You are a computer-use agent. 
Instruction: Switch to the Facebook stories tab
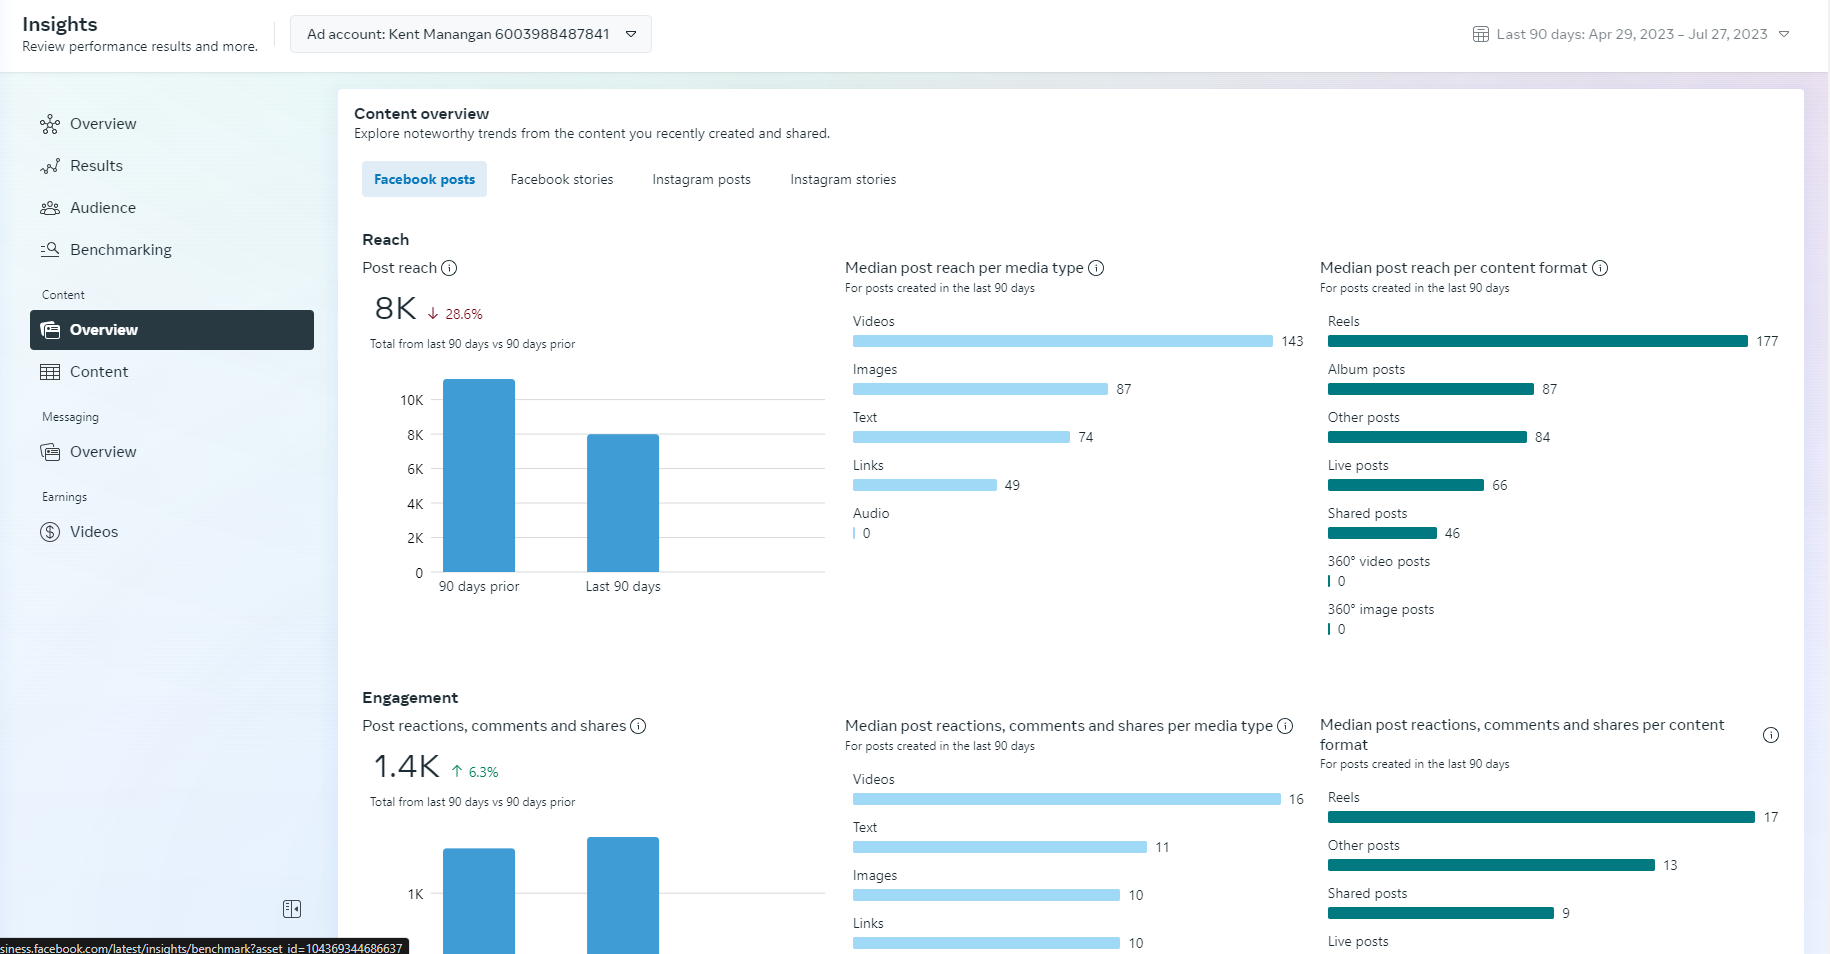[x=562, y=179]
